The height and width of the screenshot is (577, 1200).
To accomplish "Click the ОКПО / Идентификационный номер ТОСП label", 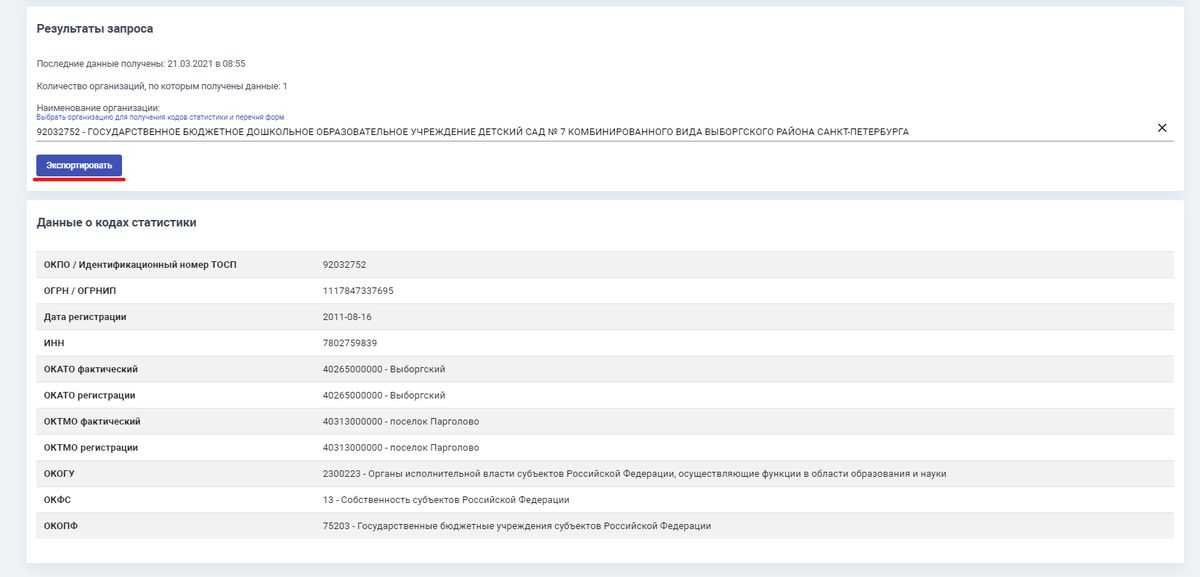I will (x=140, y=264).
